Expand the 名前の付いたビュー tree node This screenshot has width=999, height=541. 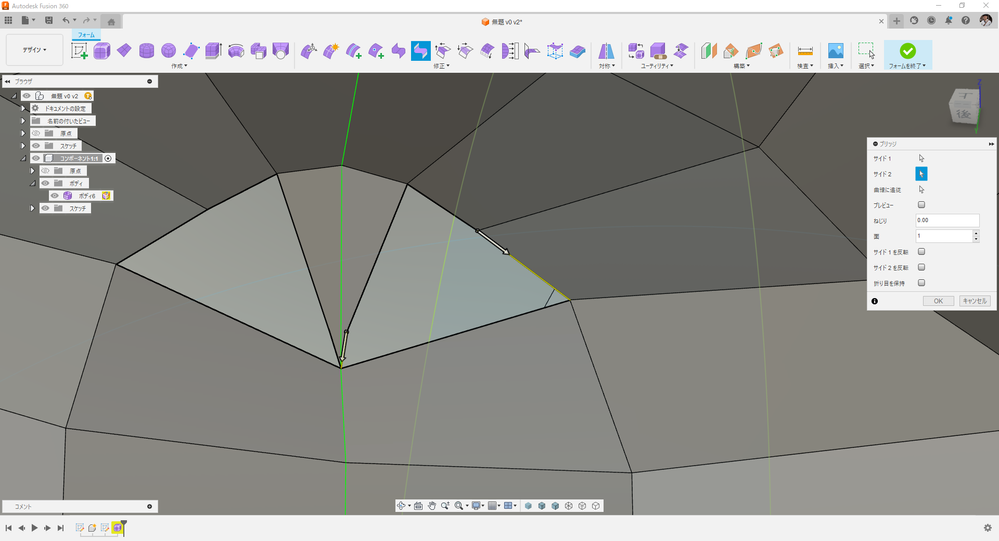point(24,120)
